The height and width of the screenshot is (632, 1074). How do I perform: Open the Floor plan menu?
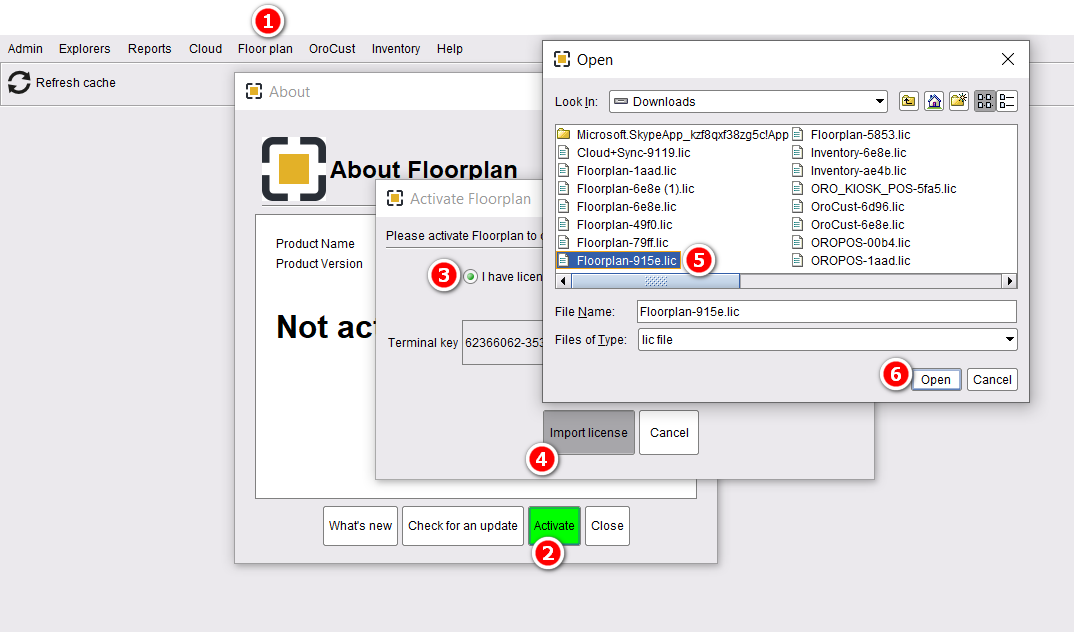point(265,49)
